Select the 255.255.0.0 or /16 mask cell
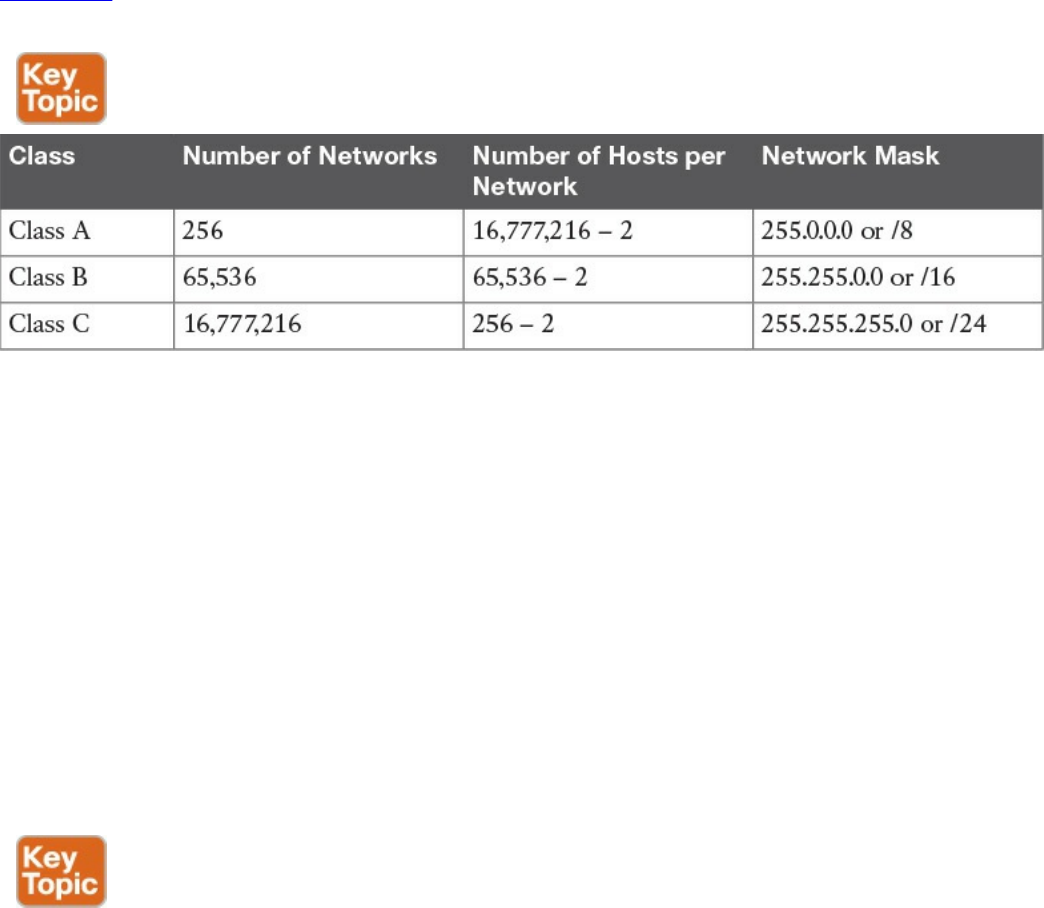The image size is (1044, 908). pyautogui.click(x=898, y=279)
